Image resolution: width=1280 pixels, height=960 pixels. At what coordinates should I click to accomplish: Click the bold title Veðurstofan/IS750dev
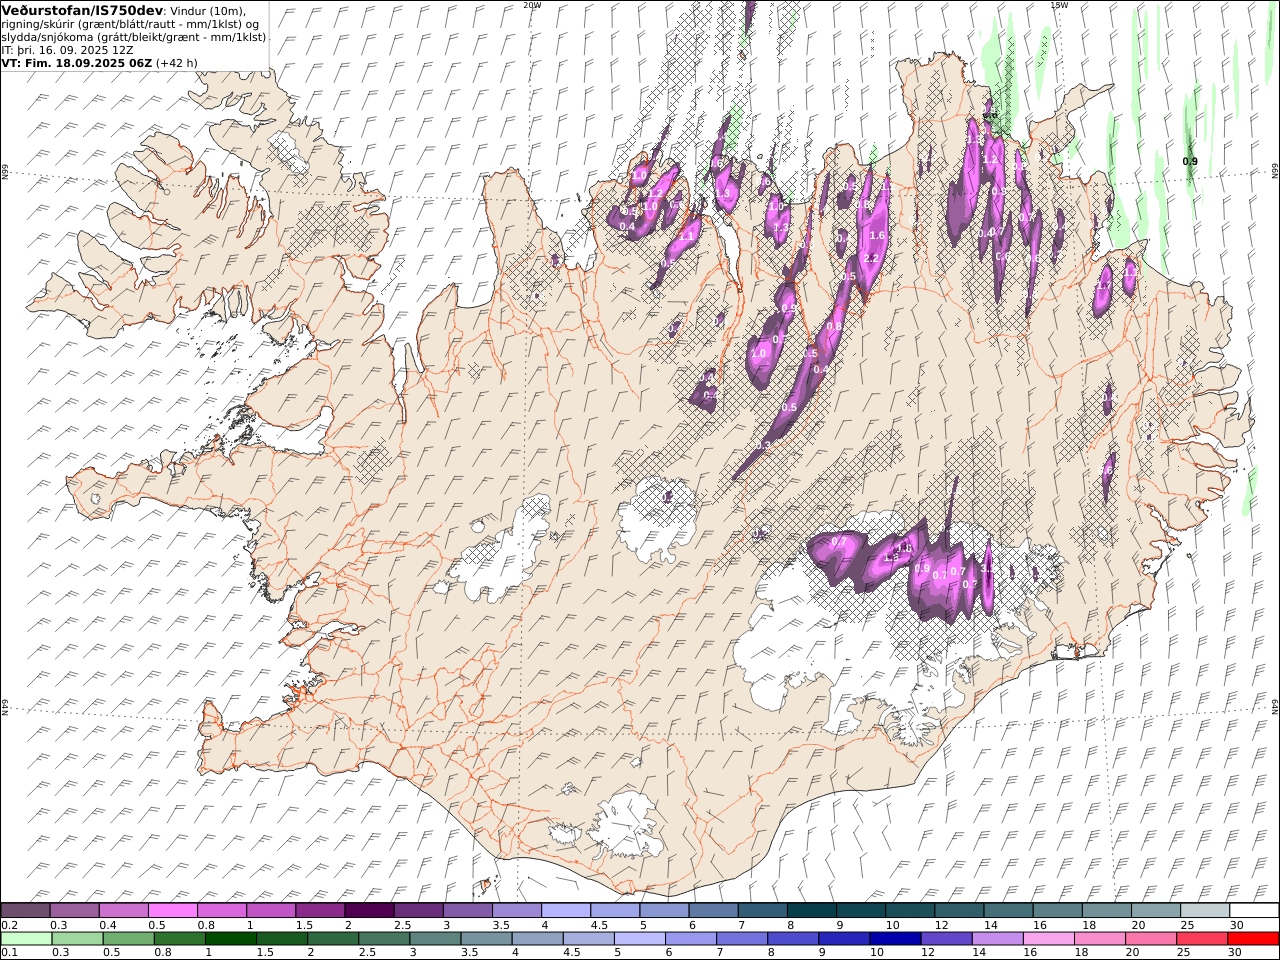(83, 10)
